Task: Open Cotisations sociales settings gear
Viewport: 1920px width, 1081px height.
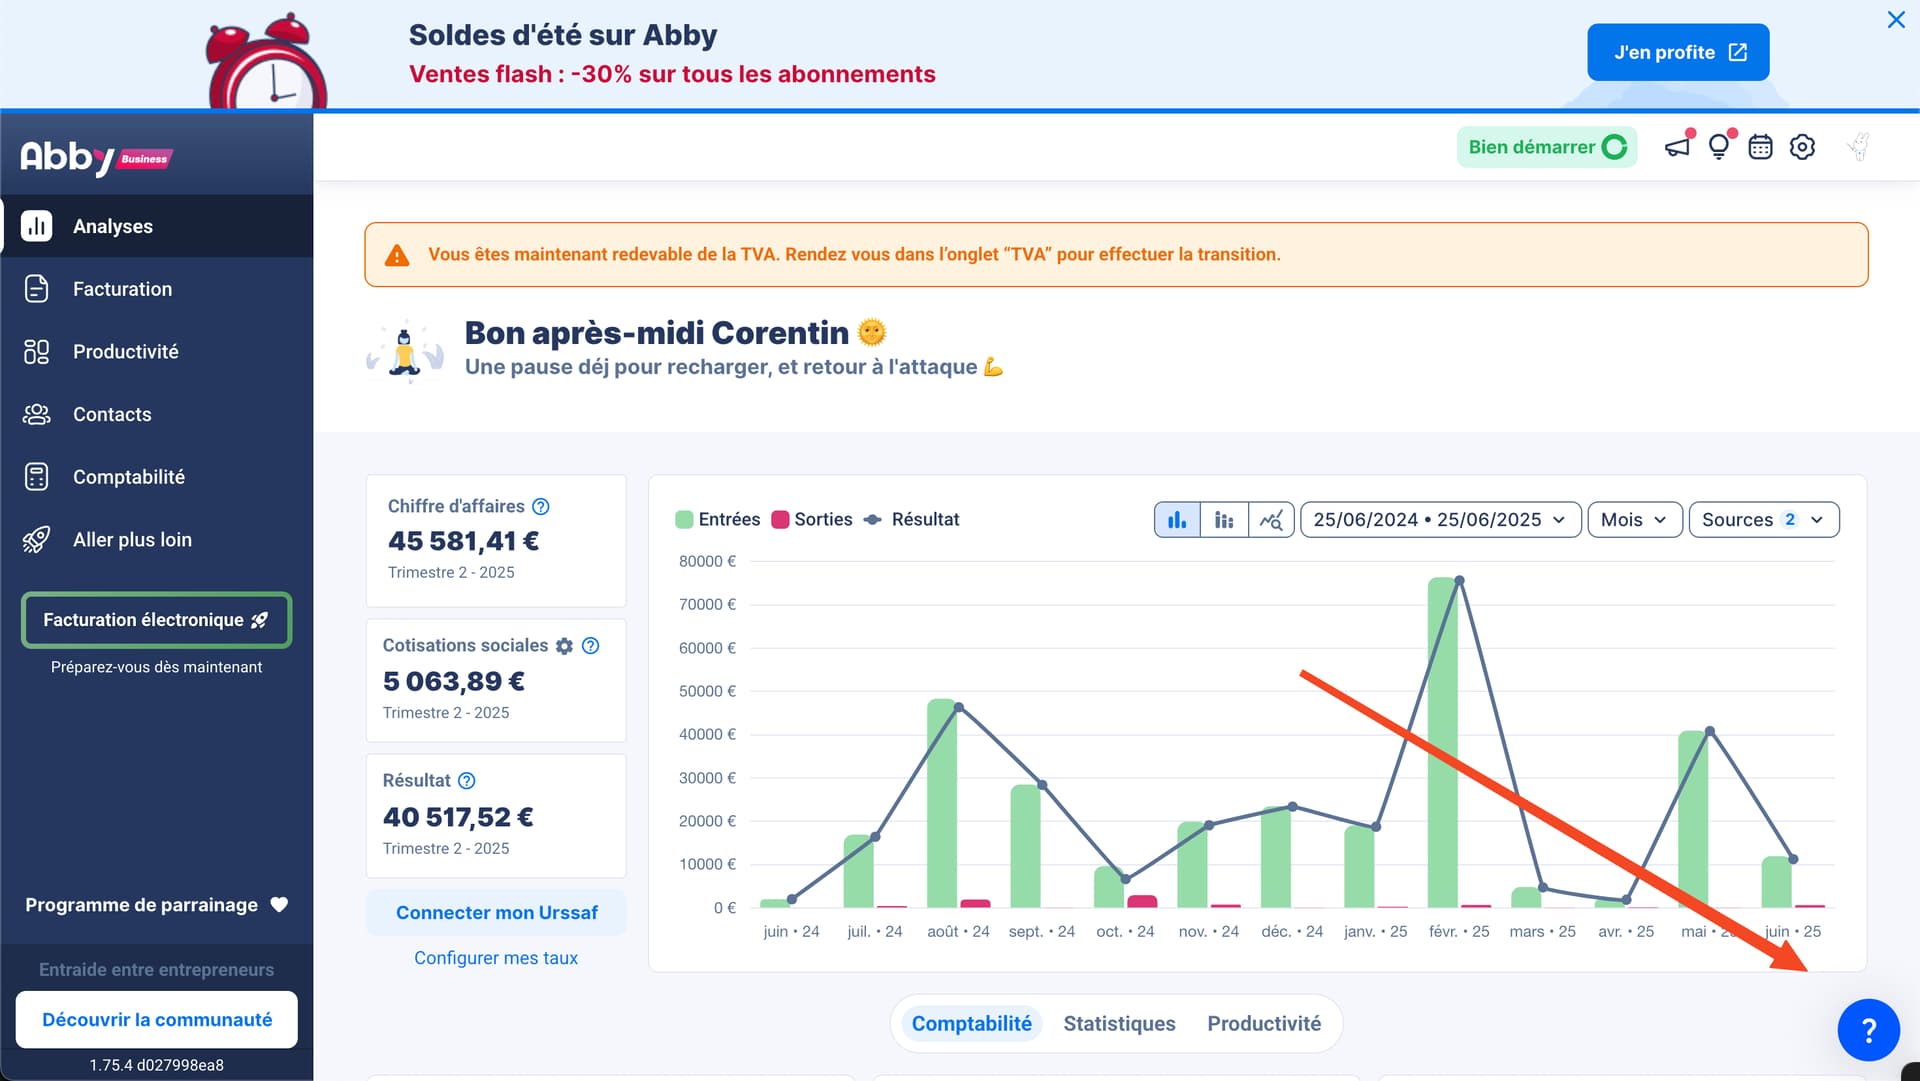Action: 565,646
